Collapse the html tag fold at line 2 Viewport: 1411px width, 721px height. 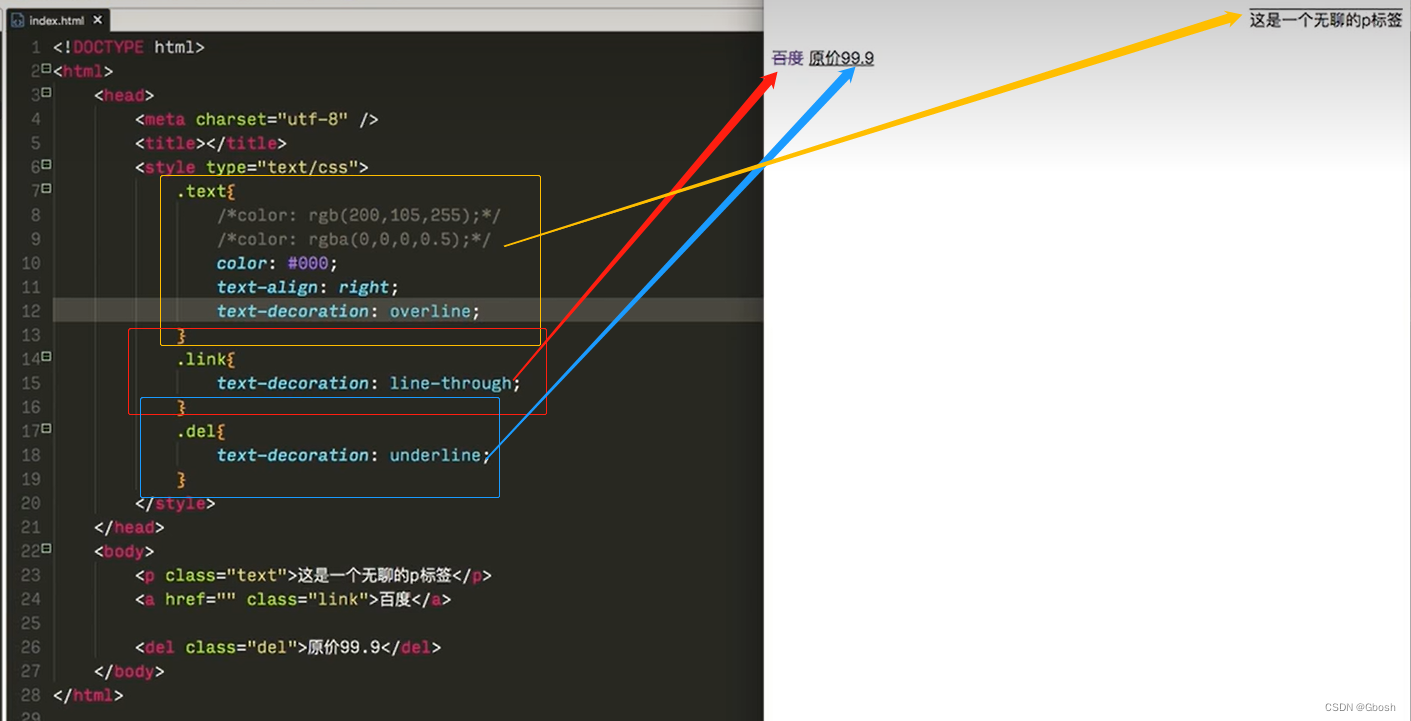tap(46, 70)
